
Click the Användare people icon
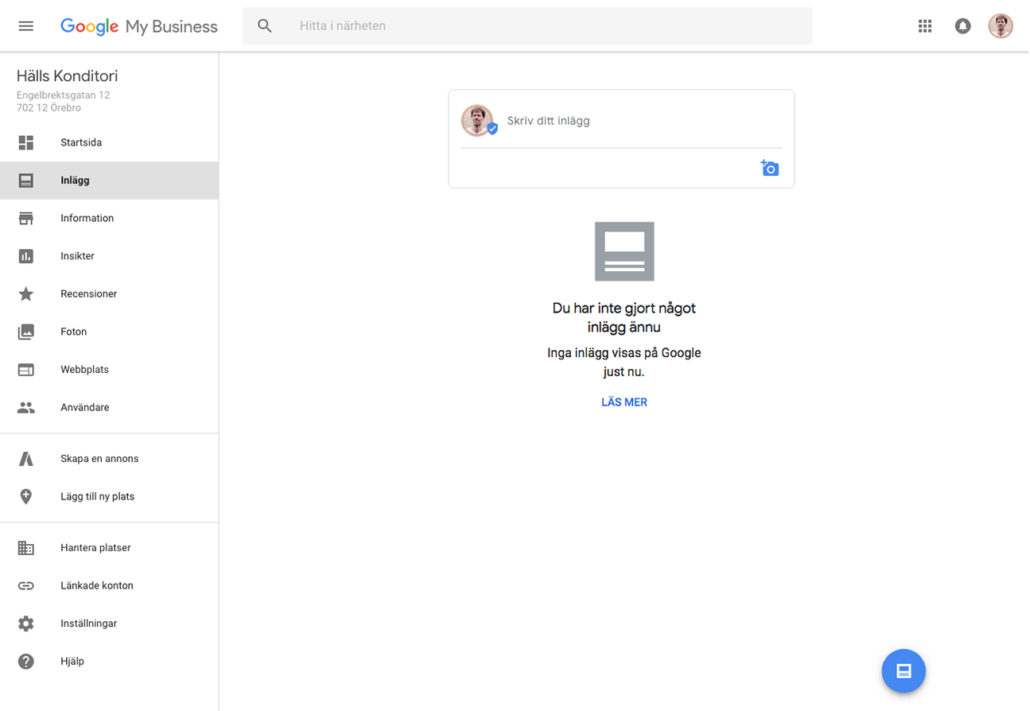tap(26, 407)
